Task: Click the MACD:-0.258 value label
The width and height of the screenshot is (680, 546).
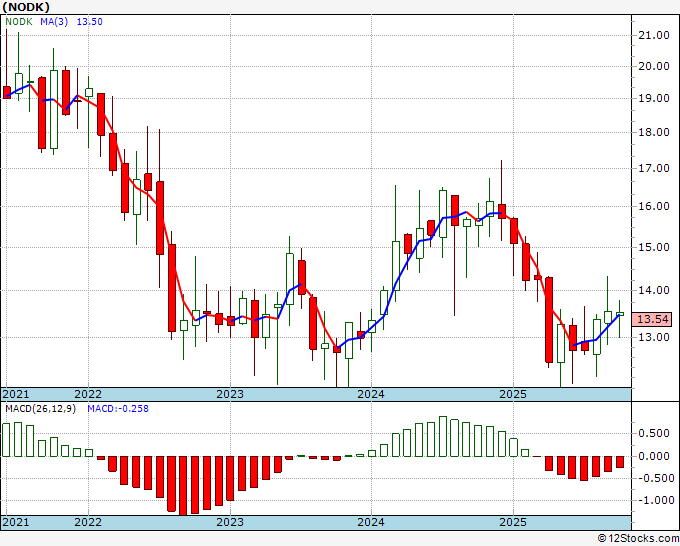Action: (x=118, y=409)
